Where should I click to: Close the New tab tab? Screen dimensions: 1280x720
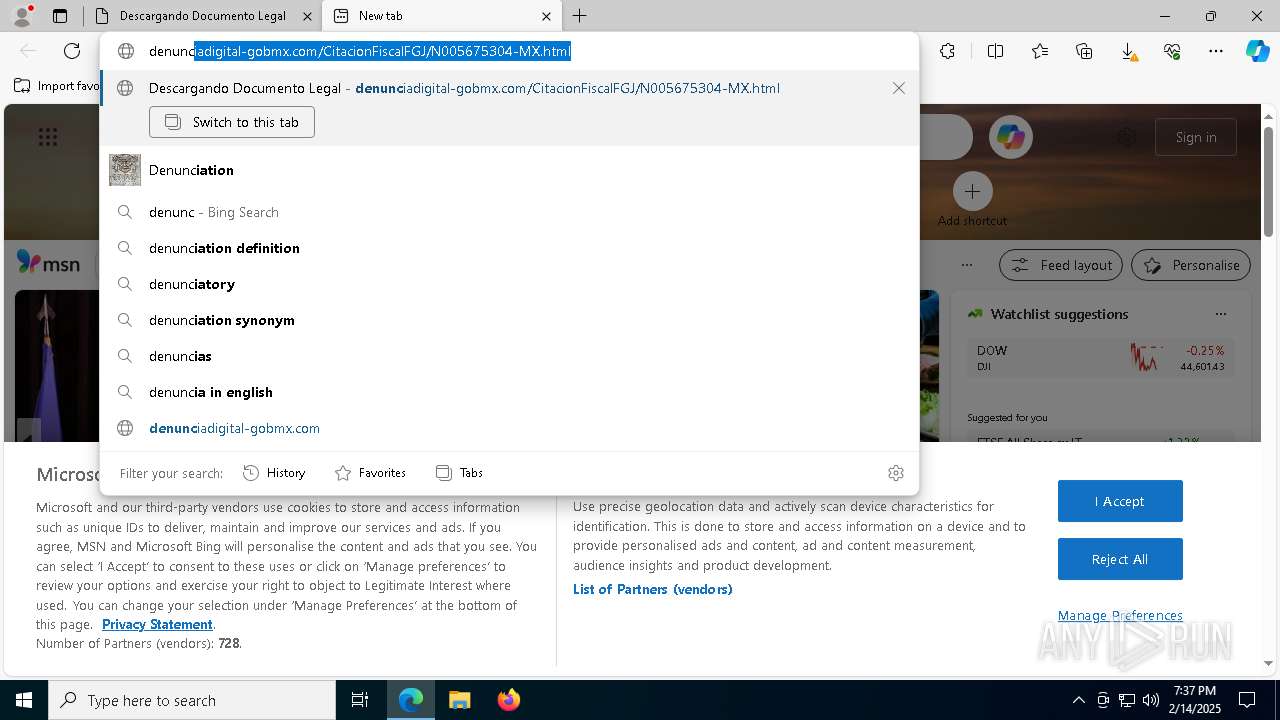coord(546,16)
